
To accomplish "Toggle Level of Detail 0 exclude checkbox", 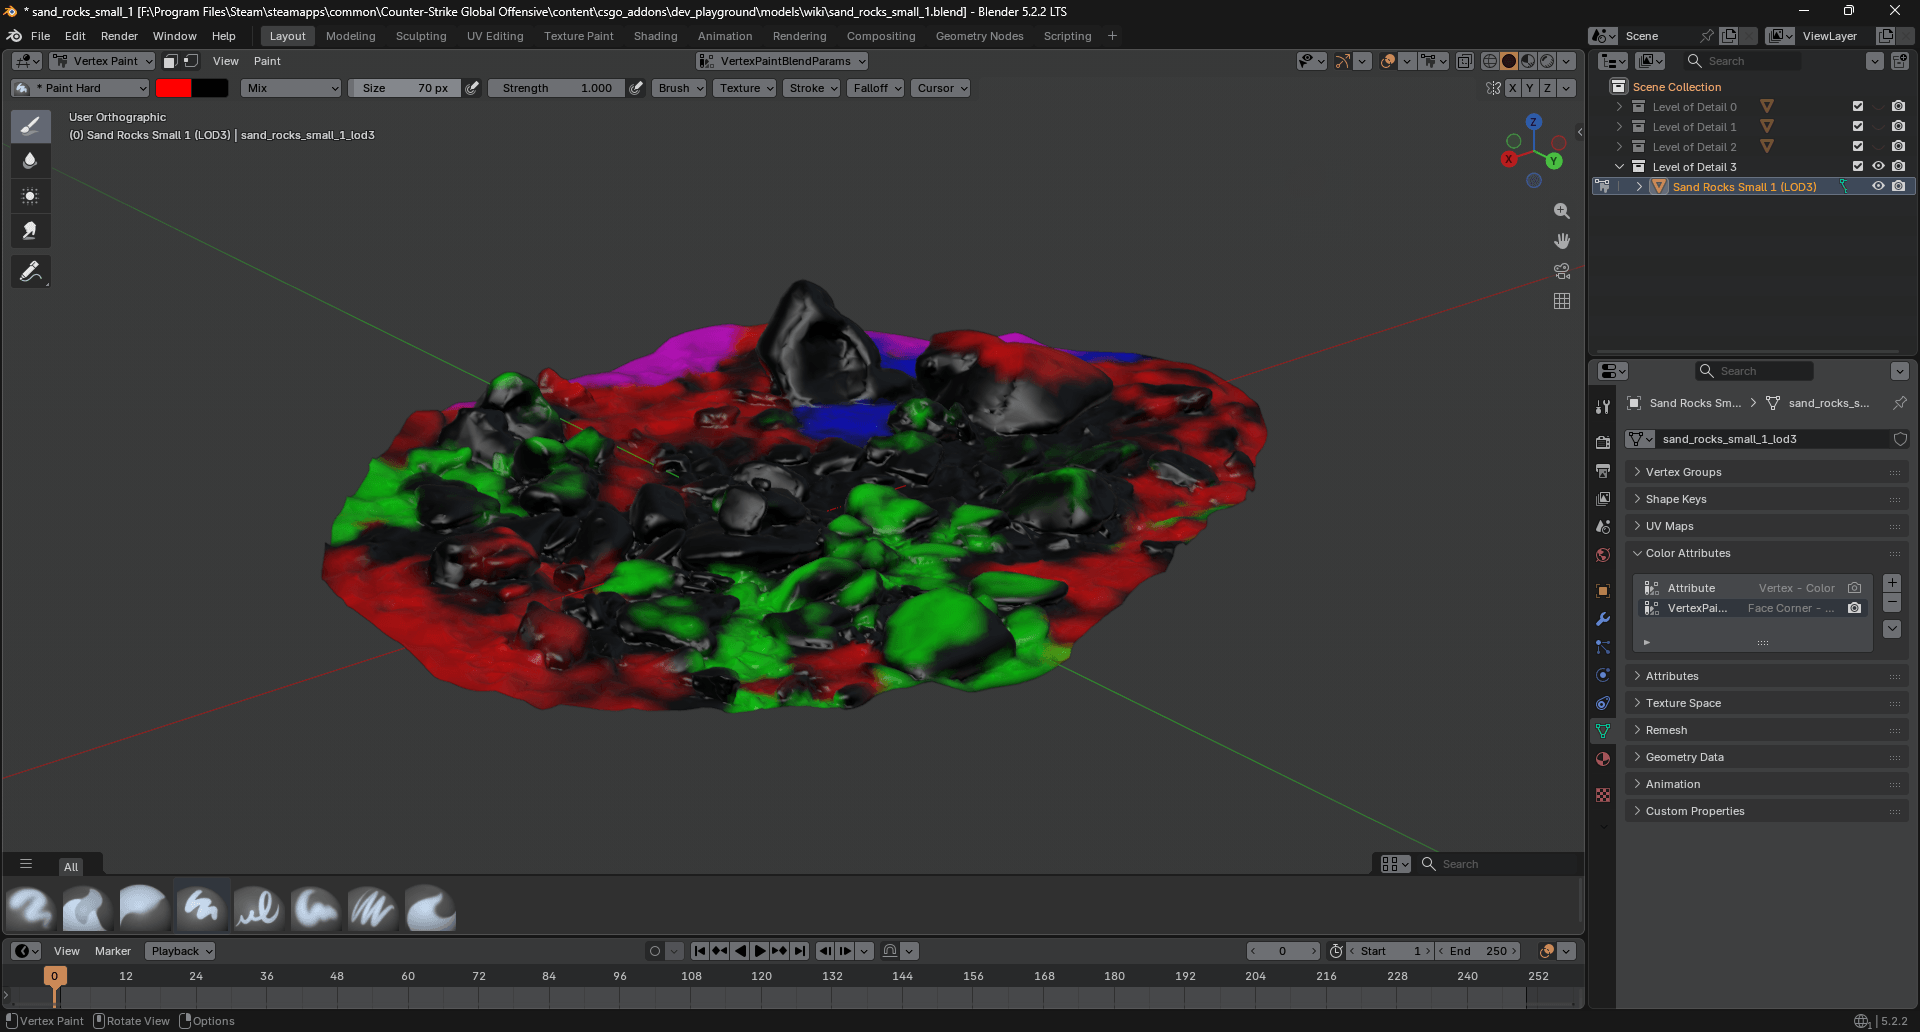I will pos(1858,106).
